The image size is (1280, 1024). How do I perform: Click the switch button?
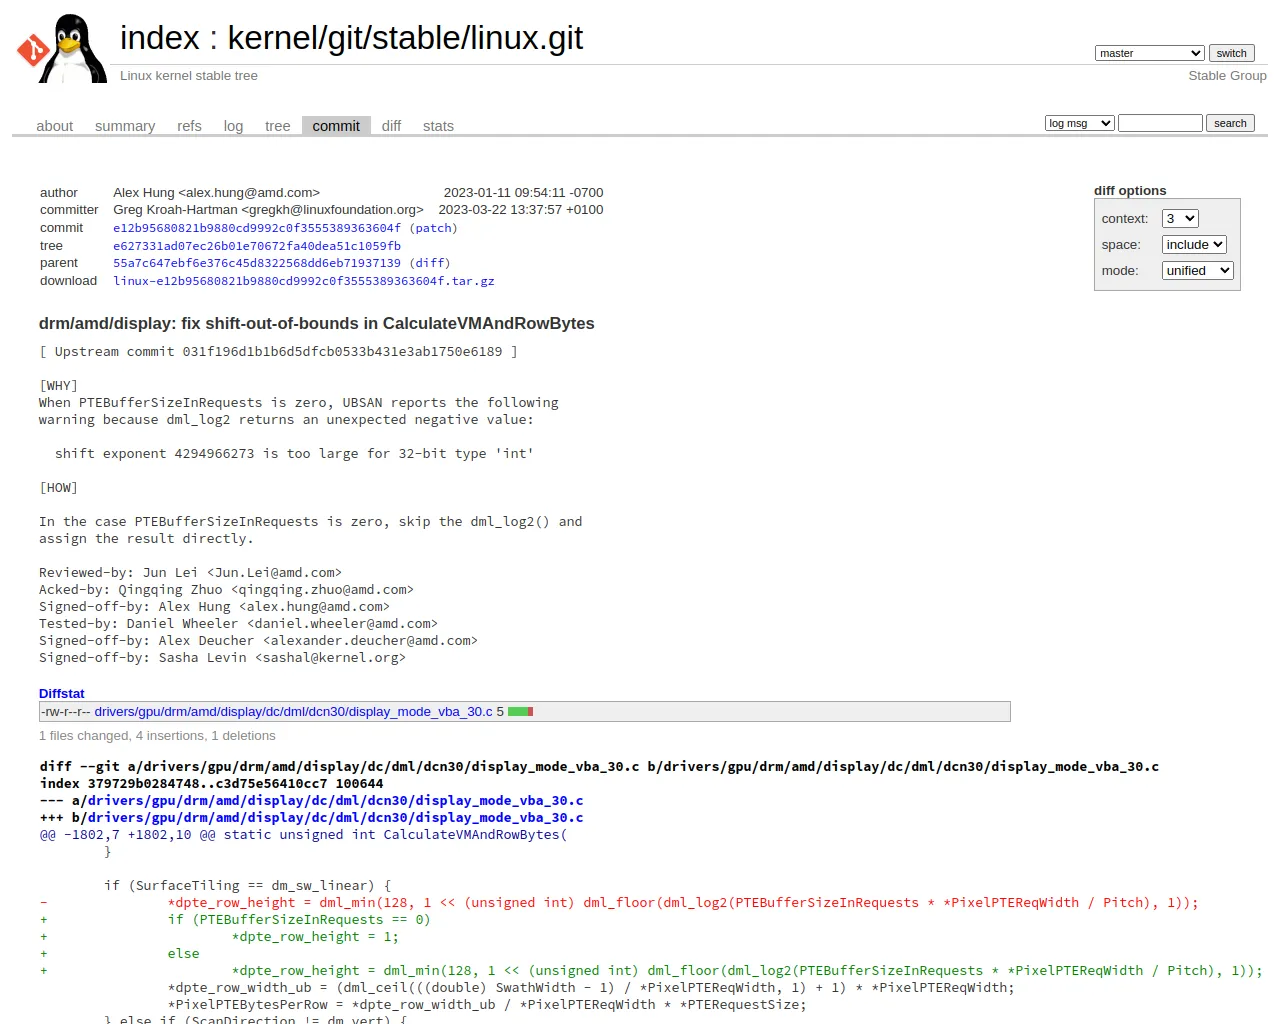click(1231, 53)
